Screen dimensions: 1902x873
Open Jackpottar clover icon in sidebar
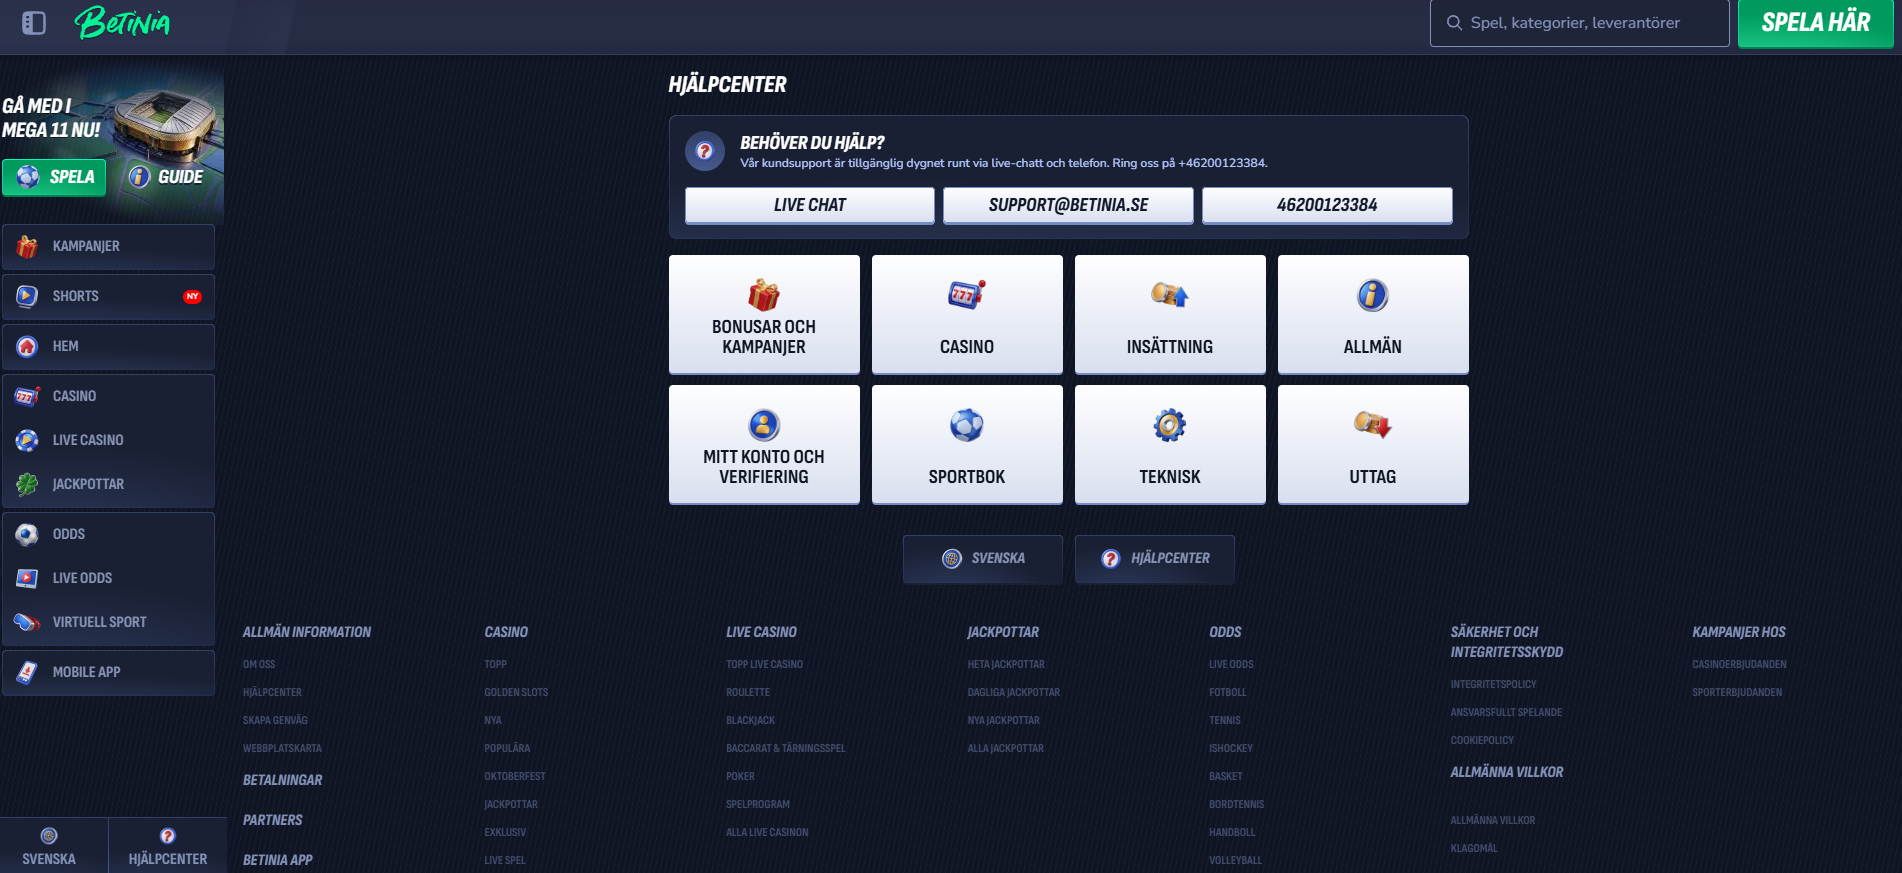(27, 485)
